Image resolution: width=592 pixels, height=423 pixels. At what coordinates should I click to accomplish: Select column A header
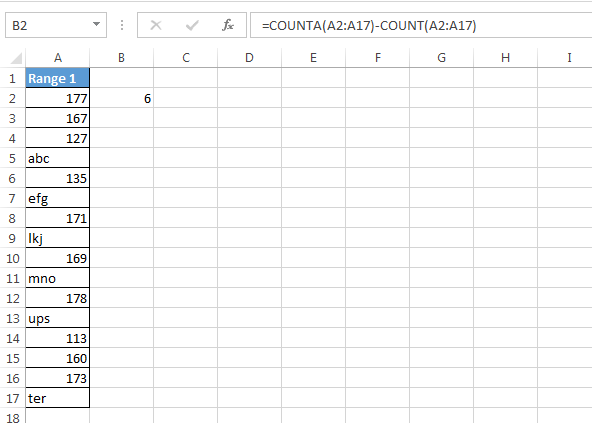(x=57, y=58)
